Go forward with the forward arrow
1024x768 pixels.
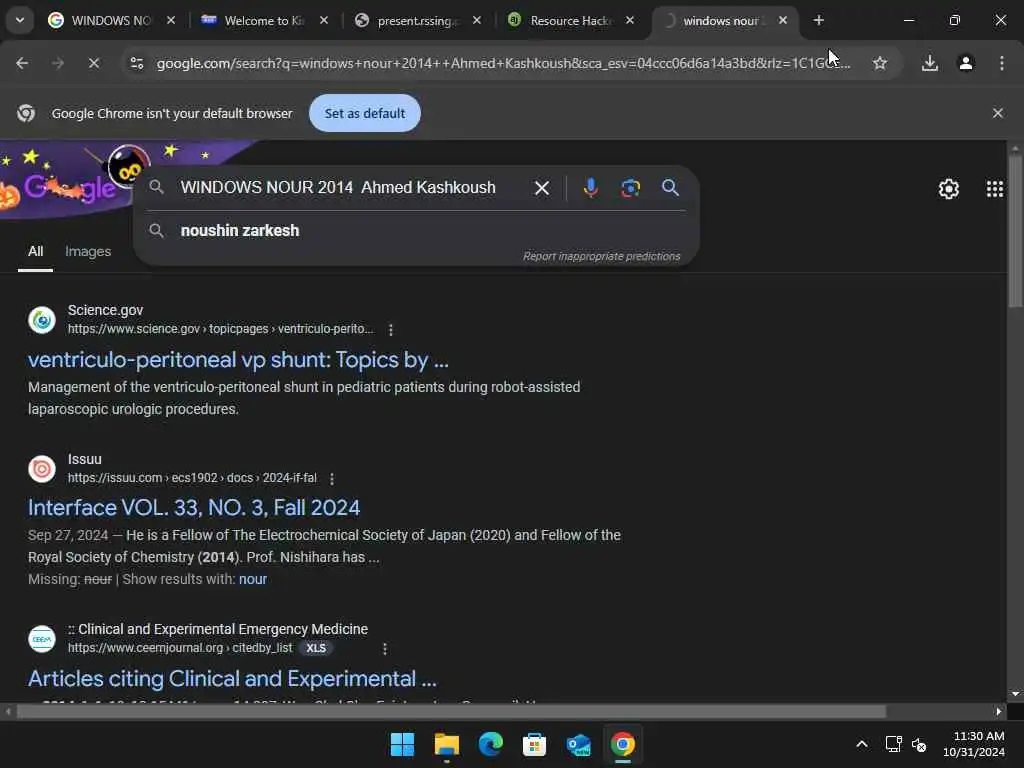pos(58,63)
